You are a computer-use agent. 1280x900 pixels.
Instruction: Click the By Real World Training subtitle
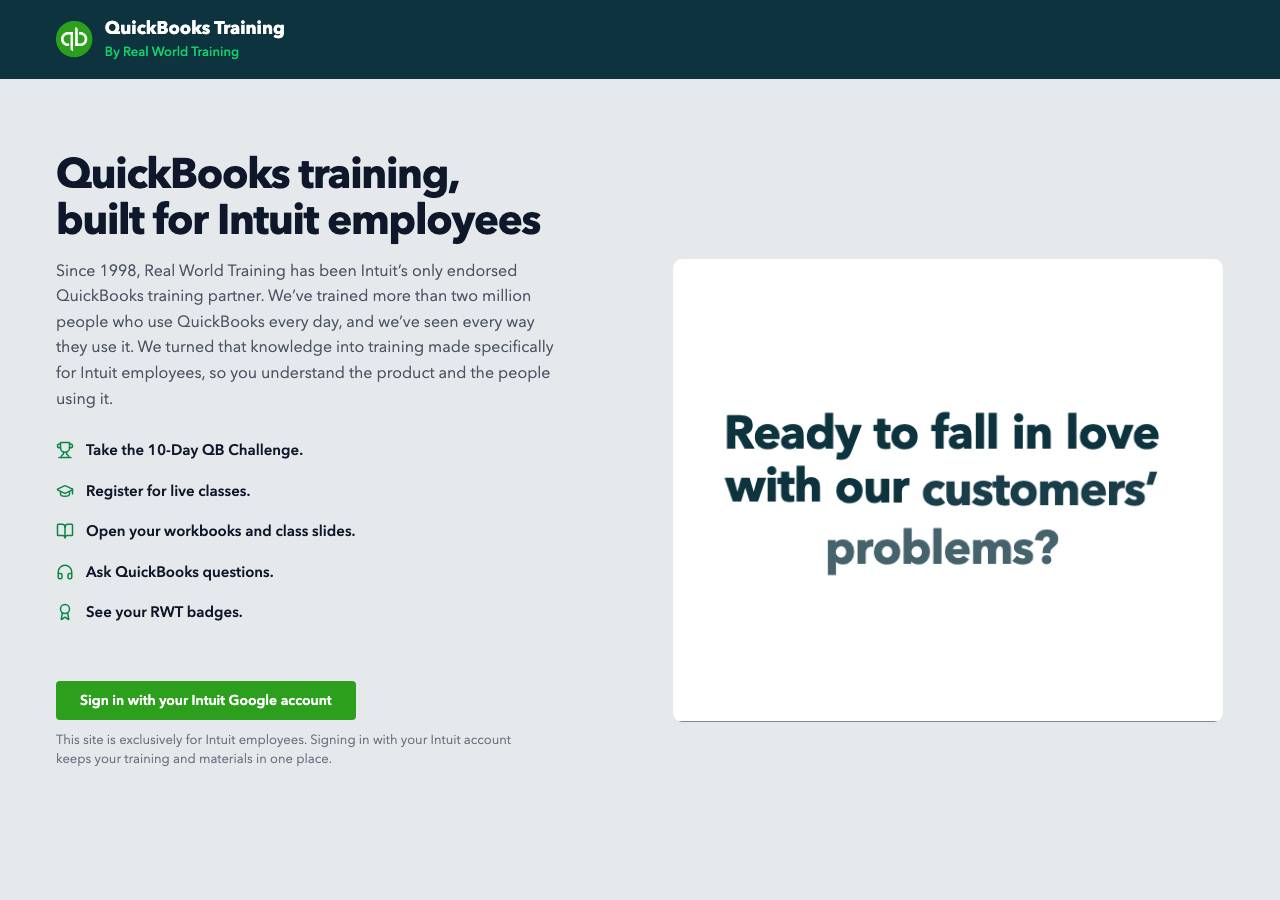coord(172,52)
